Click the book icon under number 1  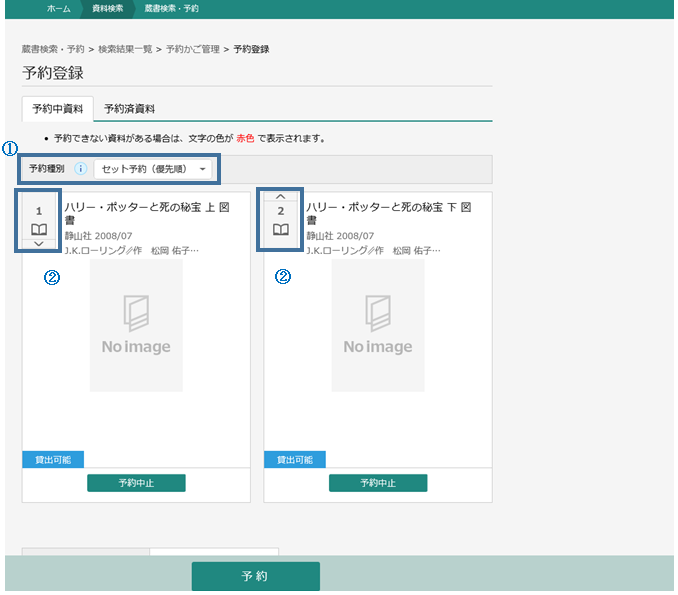coord(39,229)
